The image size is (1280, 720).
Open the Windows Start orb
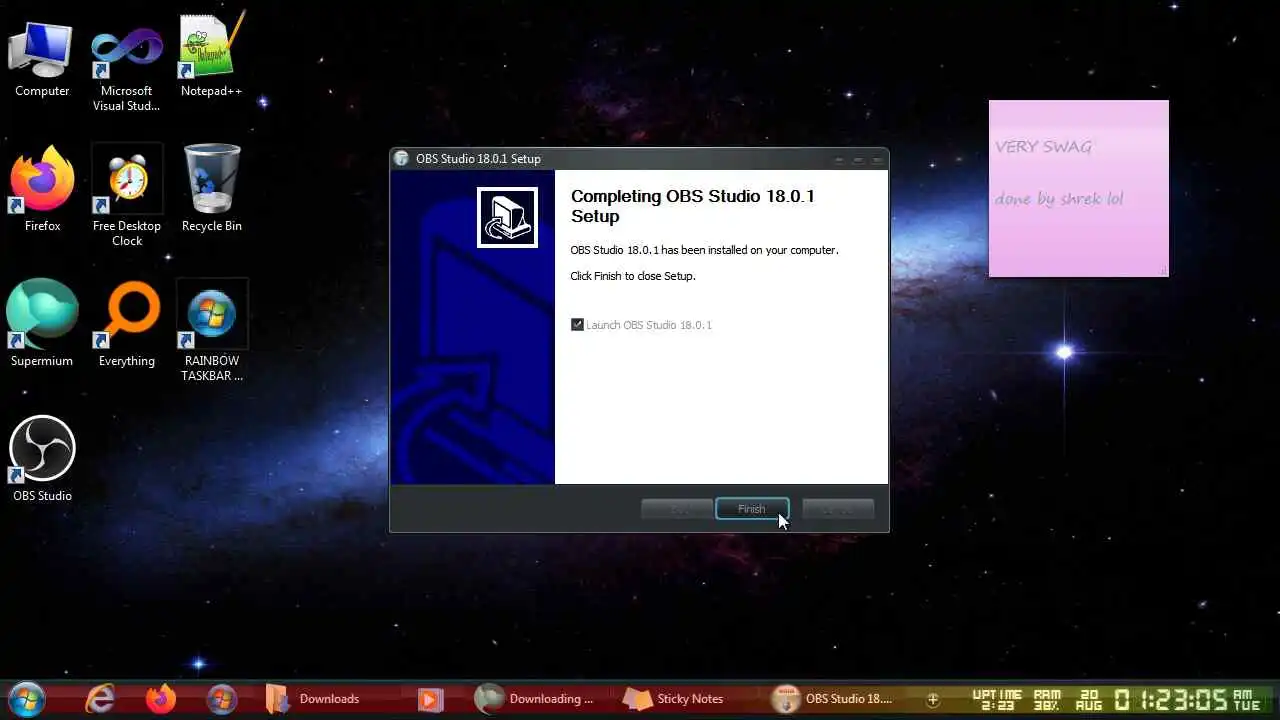pyautogui.click(x=27, y=698)
